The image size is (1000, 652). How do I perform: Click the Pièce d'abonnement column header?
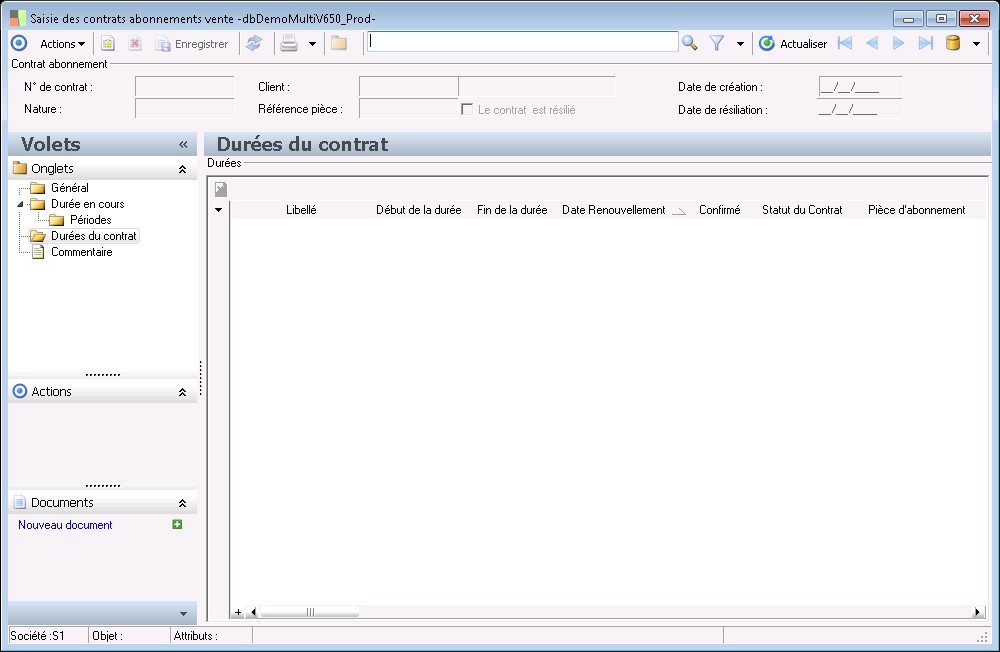click(x=916, y=210)
